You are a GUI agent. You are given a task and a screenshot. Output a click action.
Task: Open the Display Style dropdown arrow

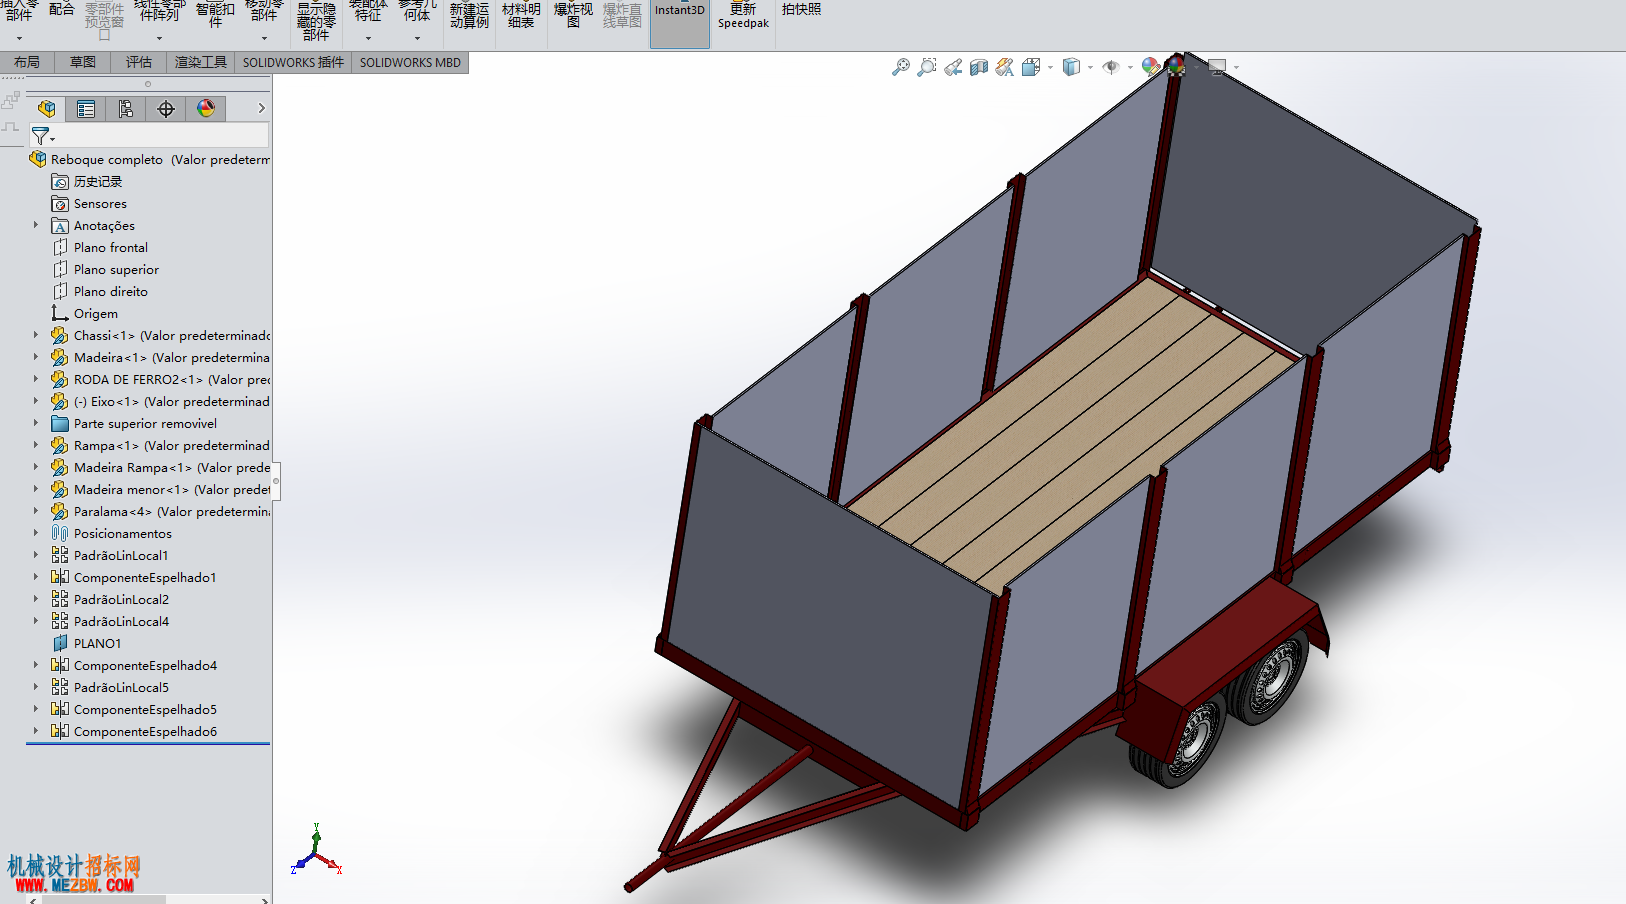1090,68
